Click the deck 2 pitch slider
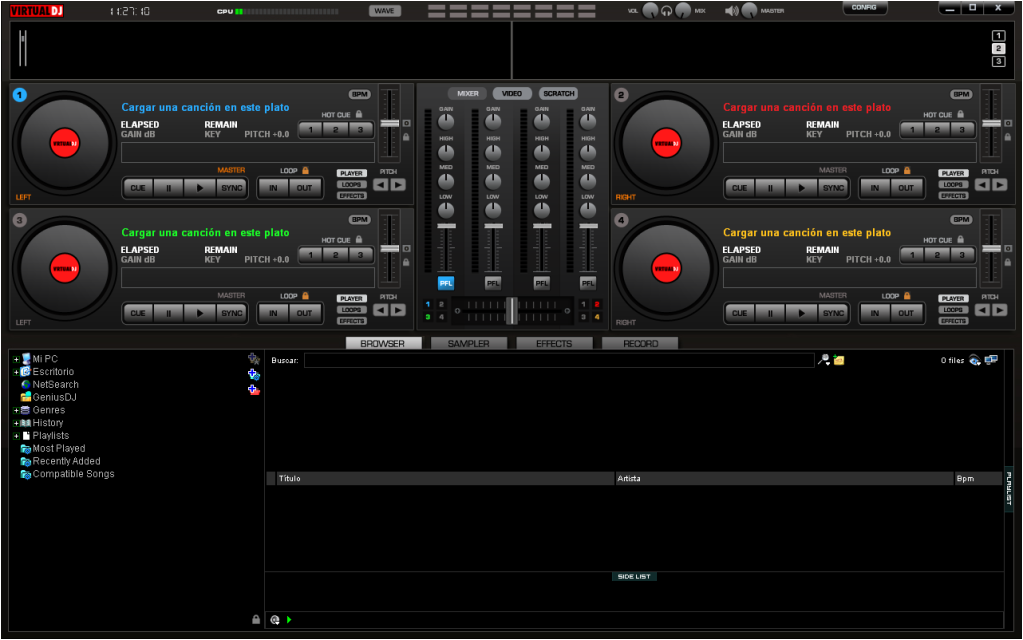The image size is (1023, 640). click(x=991, y=123)
